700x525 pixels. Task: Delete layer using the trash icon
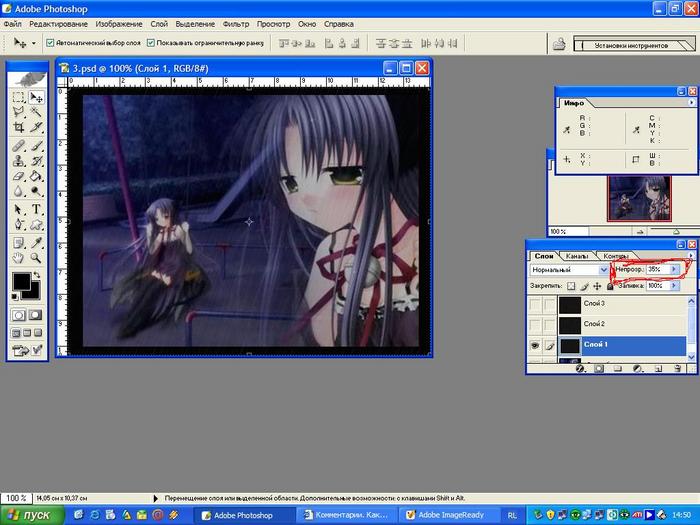pyautogui.click(x=678, y=369)
